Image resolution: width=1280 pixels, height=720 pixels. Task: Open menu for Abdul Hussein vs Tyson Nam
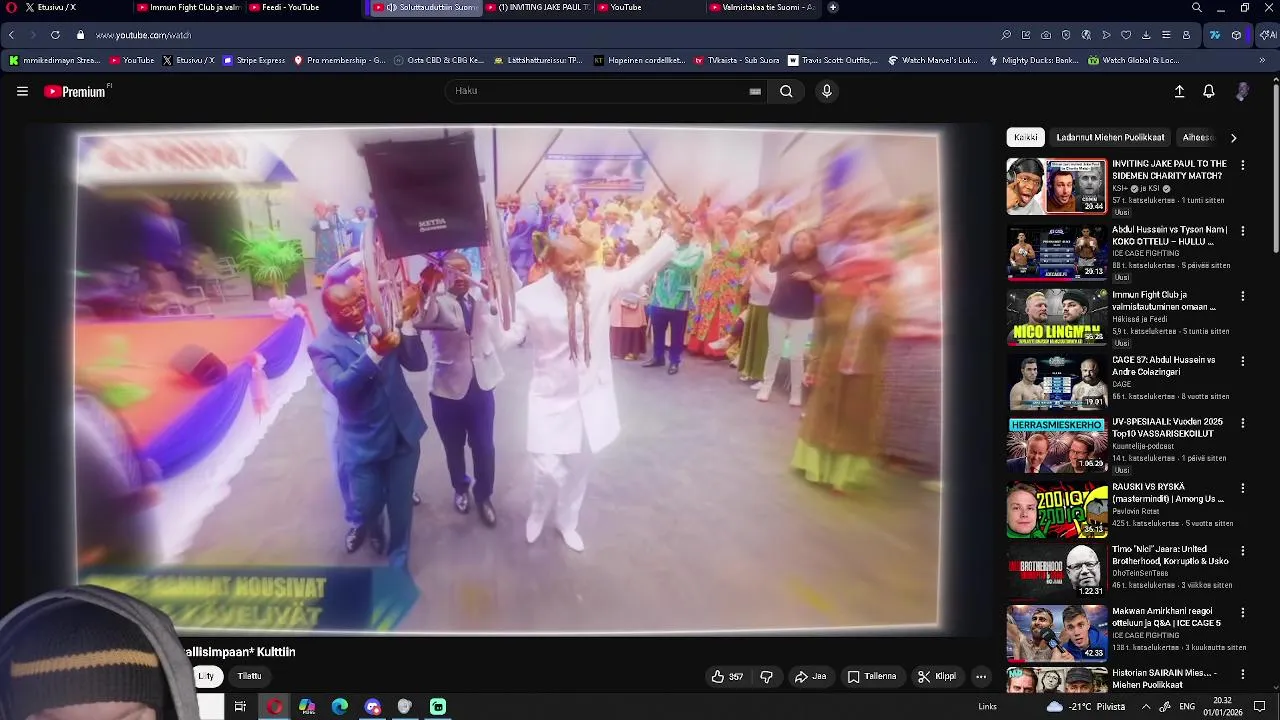point(1243,231)
